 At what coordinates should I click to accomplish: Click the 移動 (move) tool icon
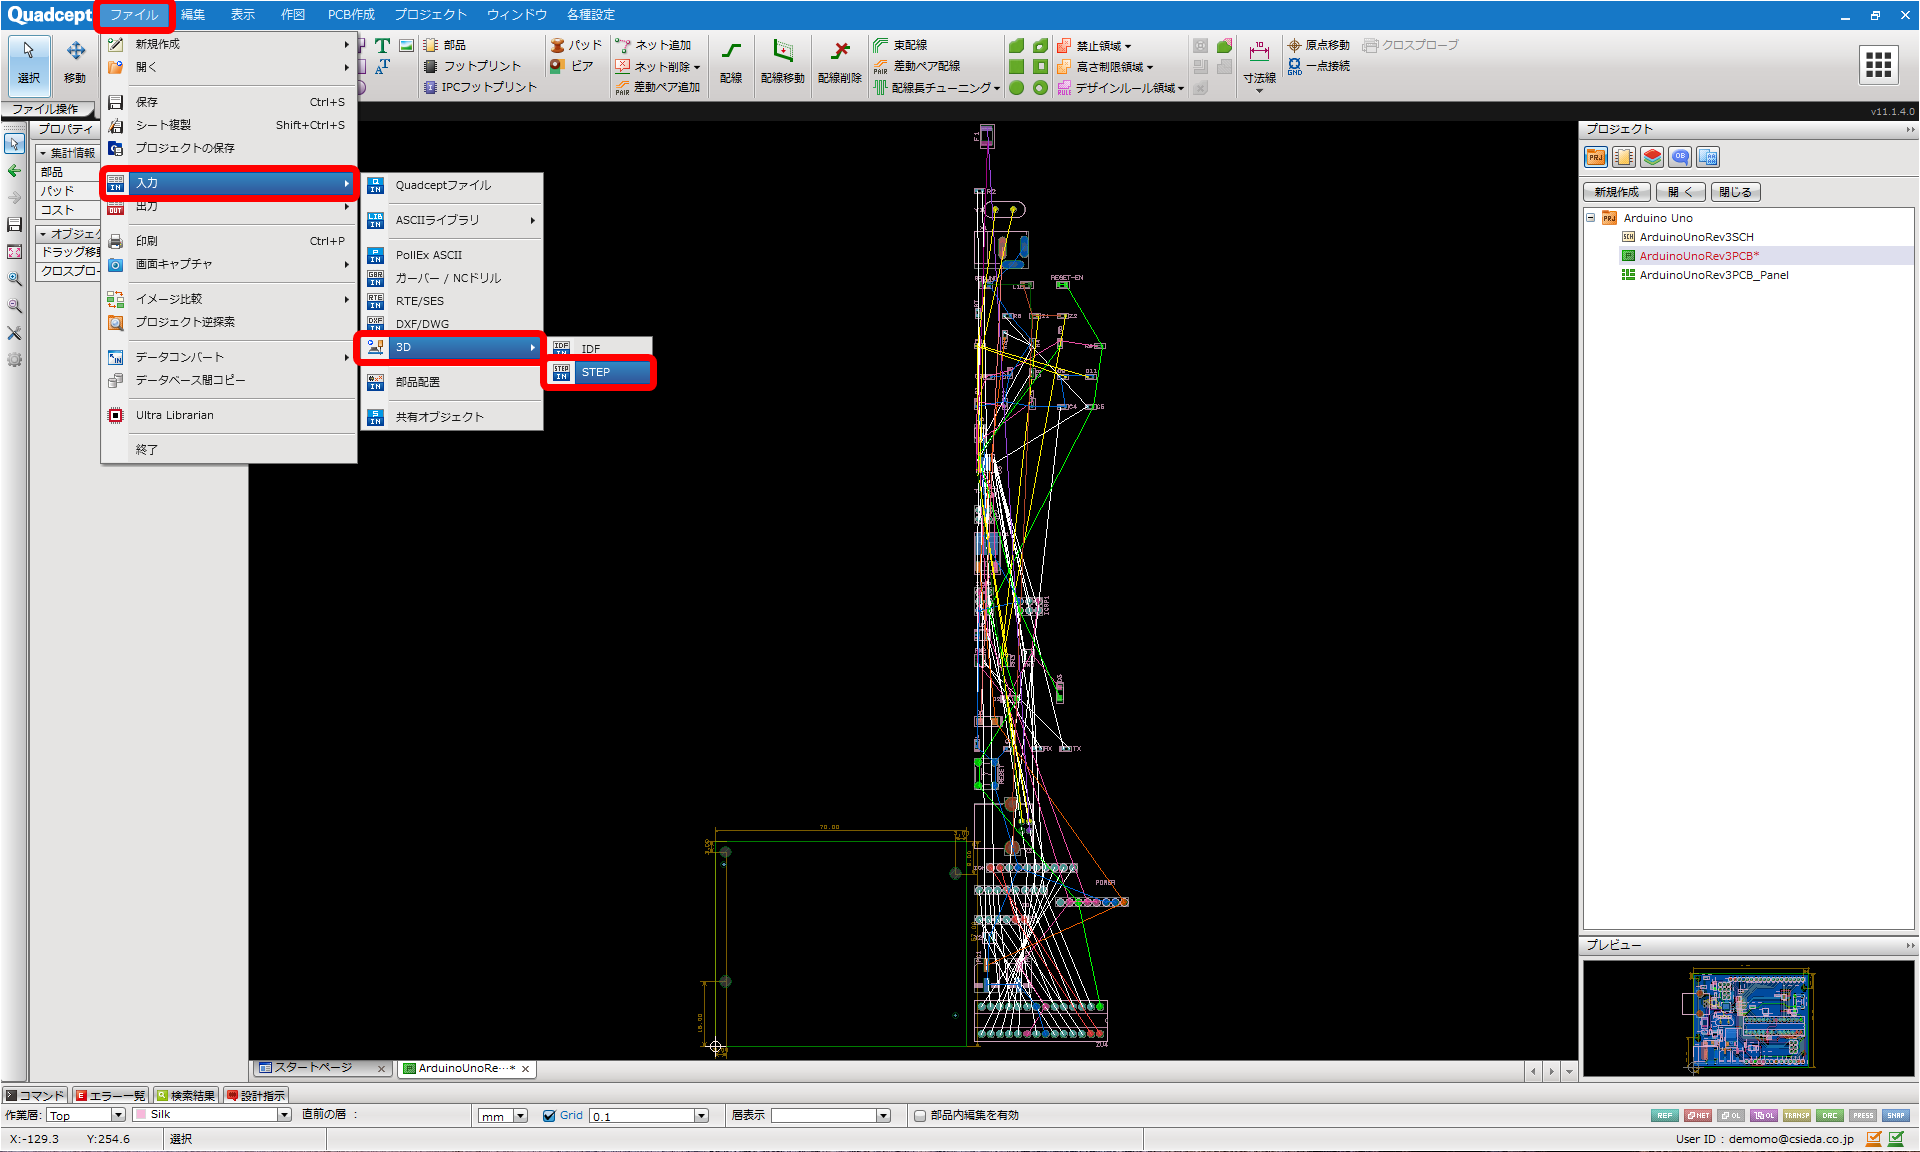(x=75, y=62)
